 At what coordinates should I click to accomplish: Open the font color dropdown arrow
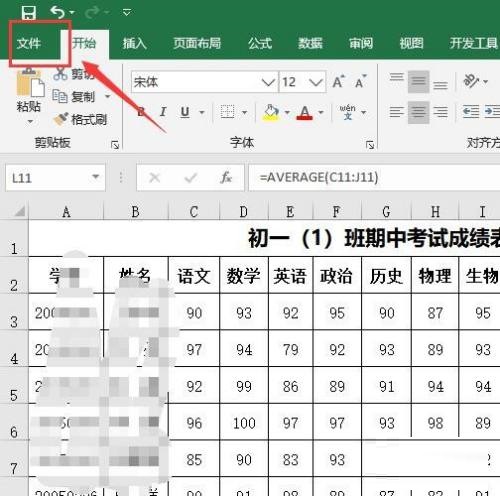tap(321, 113)
